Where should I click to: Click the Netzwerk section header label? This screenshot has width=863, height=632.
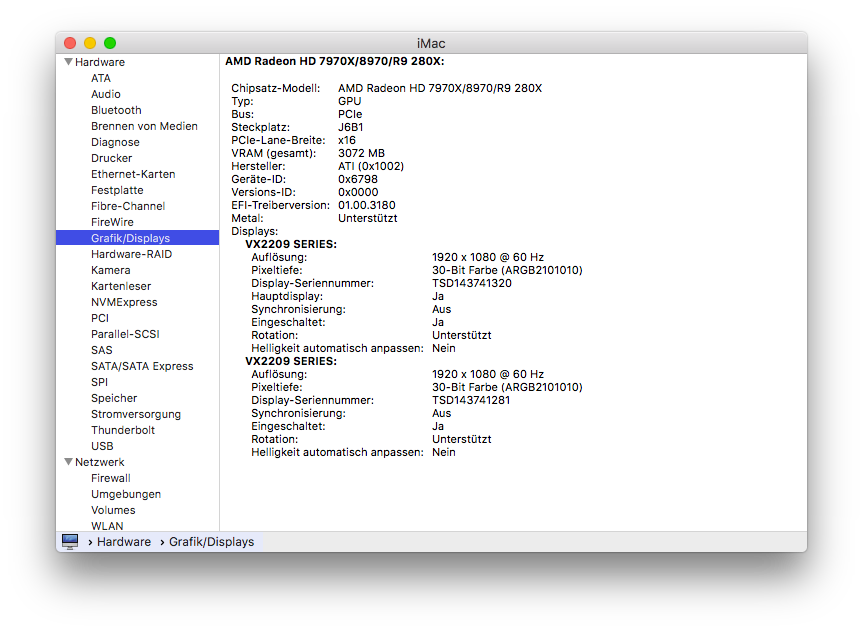100,462
